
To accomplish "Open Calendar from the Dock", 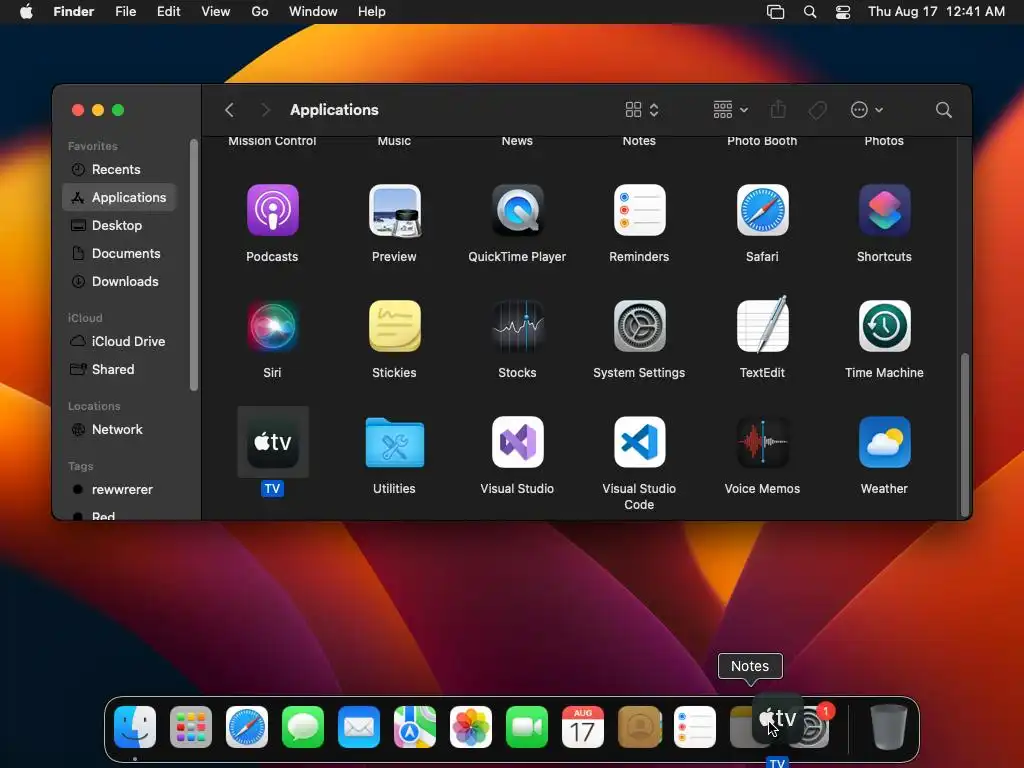I will point(583,727).
